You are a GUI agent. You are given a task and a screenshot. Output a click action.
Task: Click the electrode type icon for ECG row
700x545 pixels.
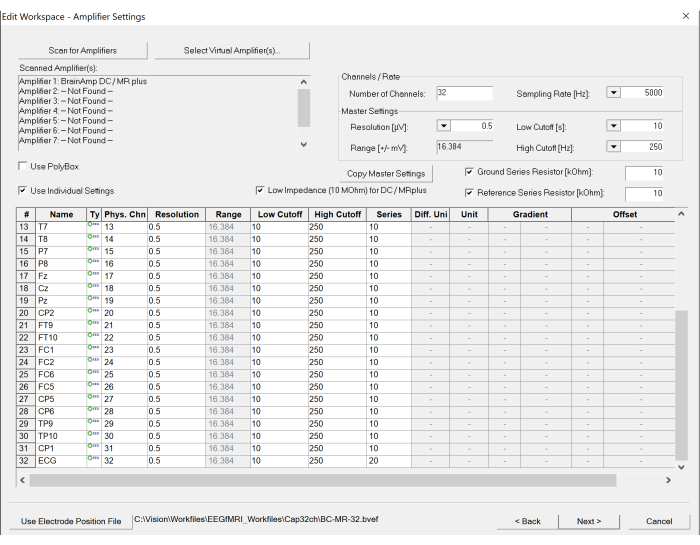point(93,458)
